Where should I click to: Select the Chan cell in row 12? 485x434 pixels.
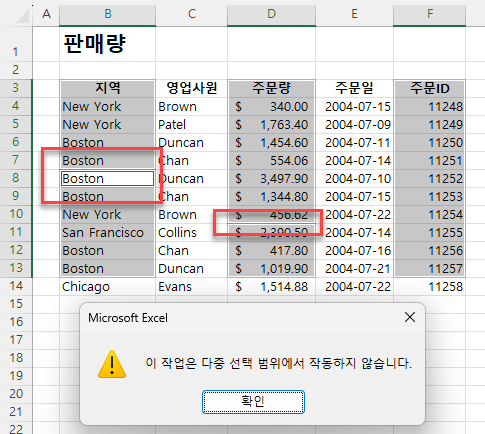(191, 250)
